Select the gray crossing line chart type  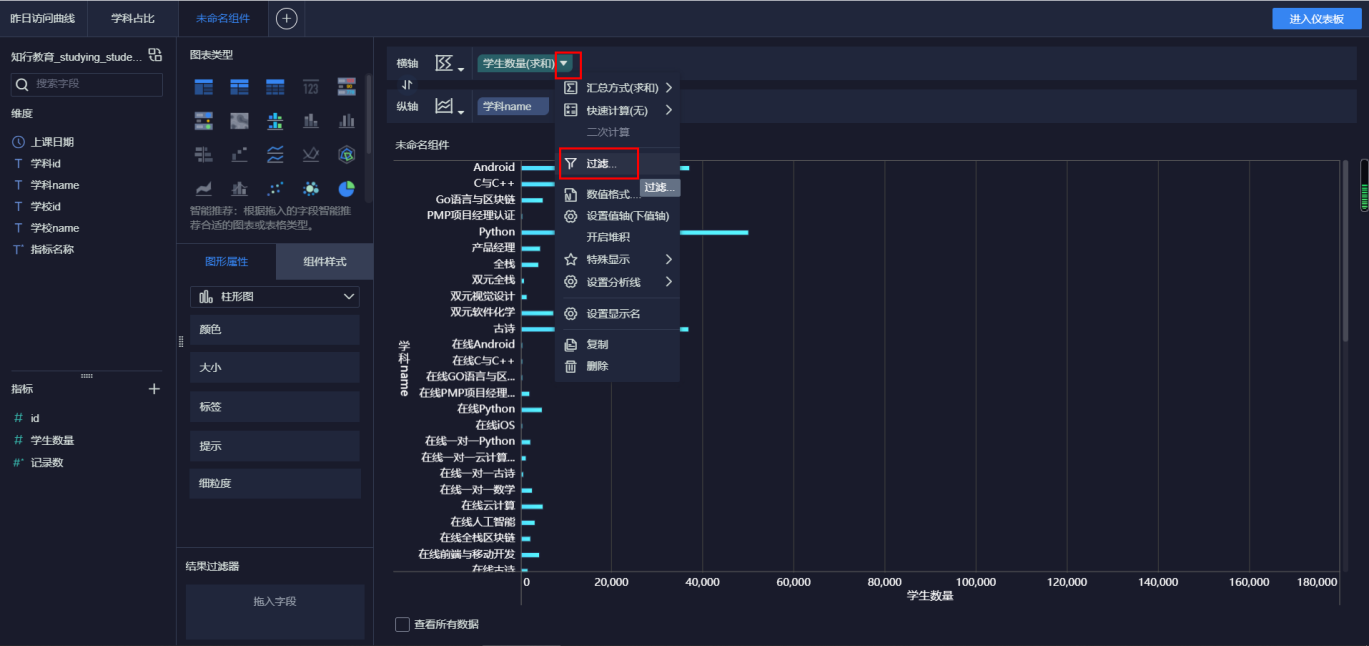click(311, 154)
